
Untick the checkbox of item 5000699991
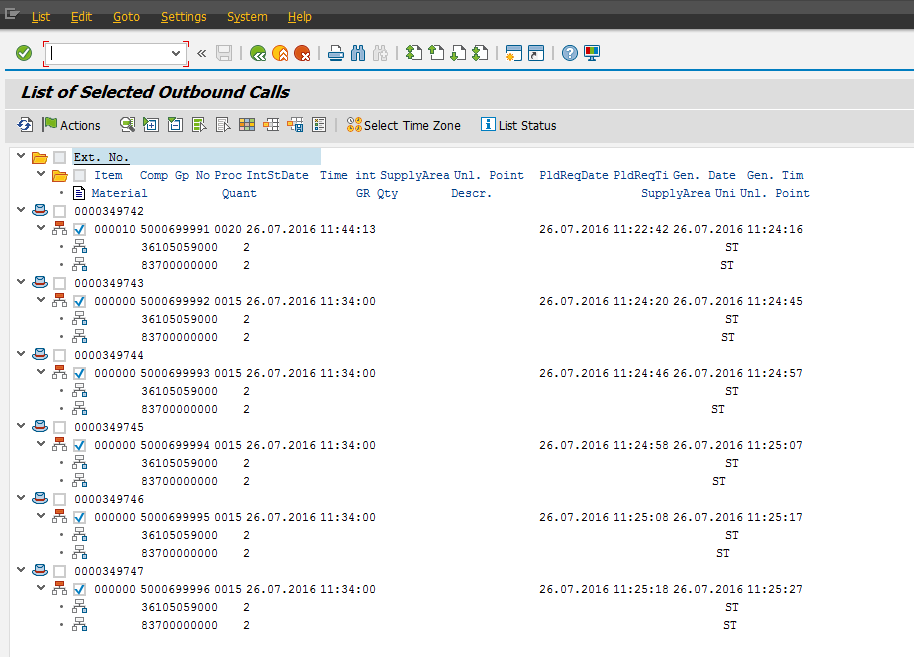click(x=80, y=230)
